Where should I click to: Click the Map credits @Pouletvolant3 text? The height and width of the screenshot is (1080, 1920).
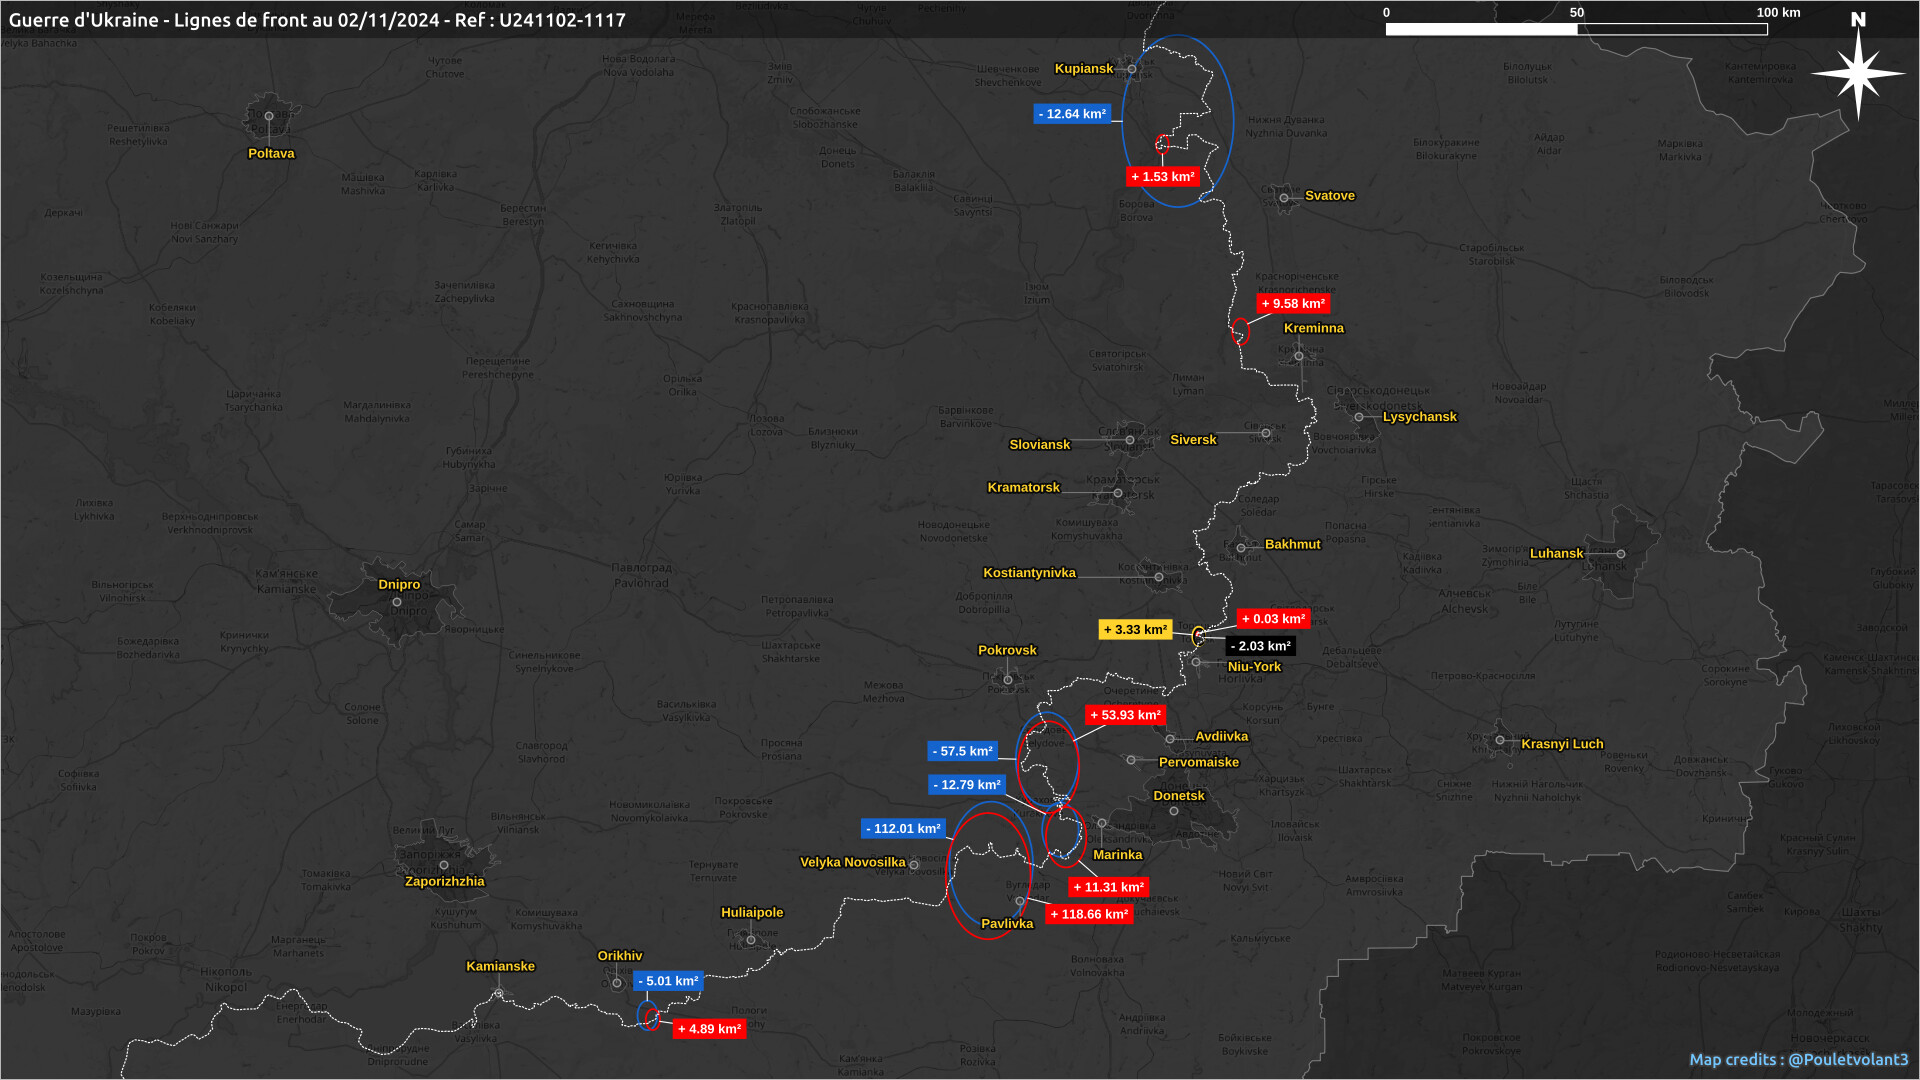pos(1798,1060)
